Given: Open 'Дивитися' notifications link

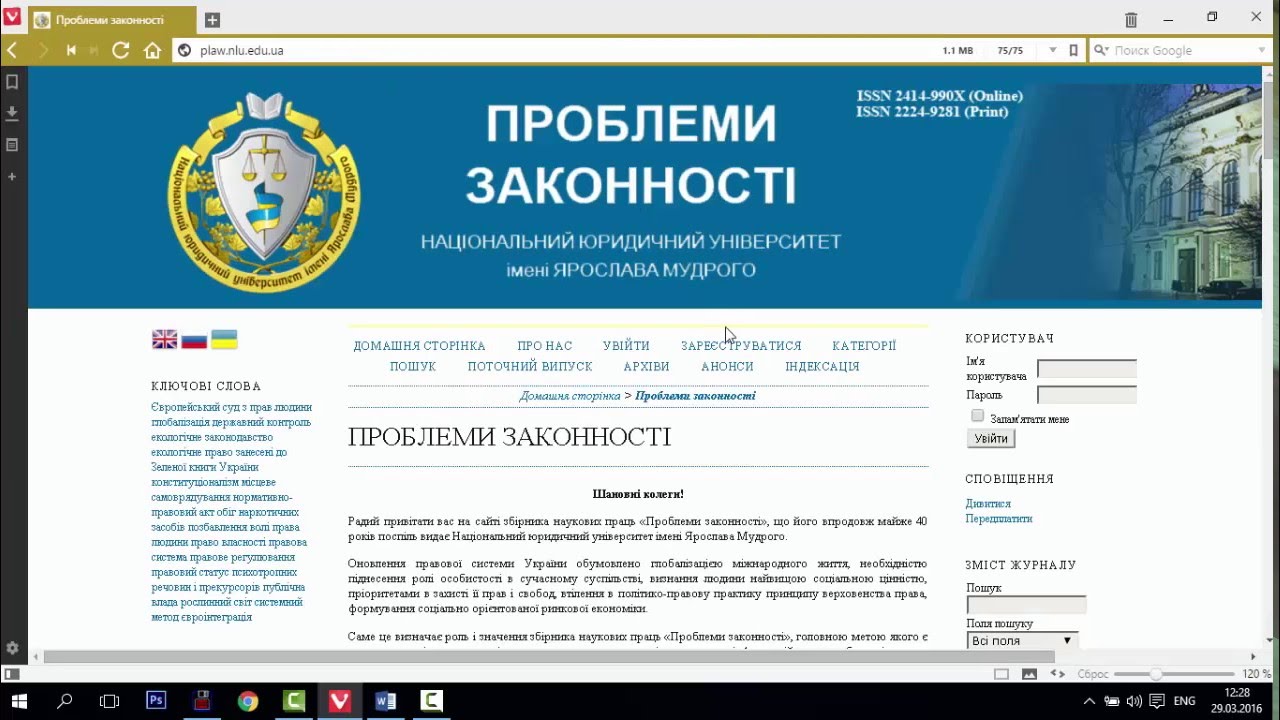Looking at the screenshot, I should pos(988,504).
